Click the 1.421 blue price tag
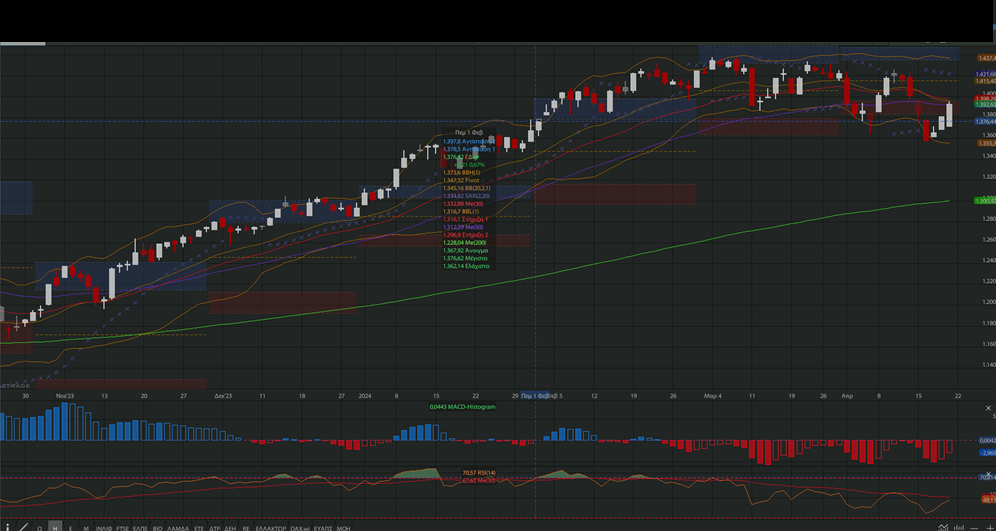Image resolution: width=996 pixels, height=531 pixels. coord(986,74)
